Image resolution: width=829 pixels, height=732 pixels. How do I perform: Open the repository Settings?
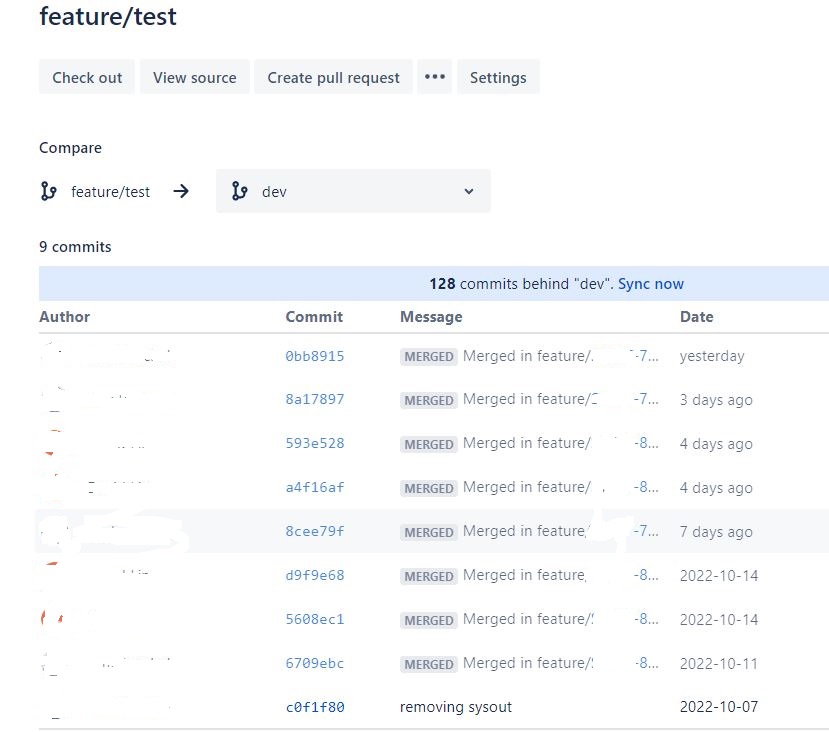coord(498,76)
